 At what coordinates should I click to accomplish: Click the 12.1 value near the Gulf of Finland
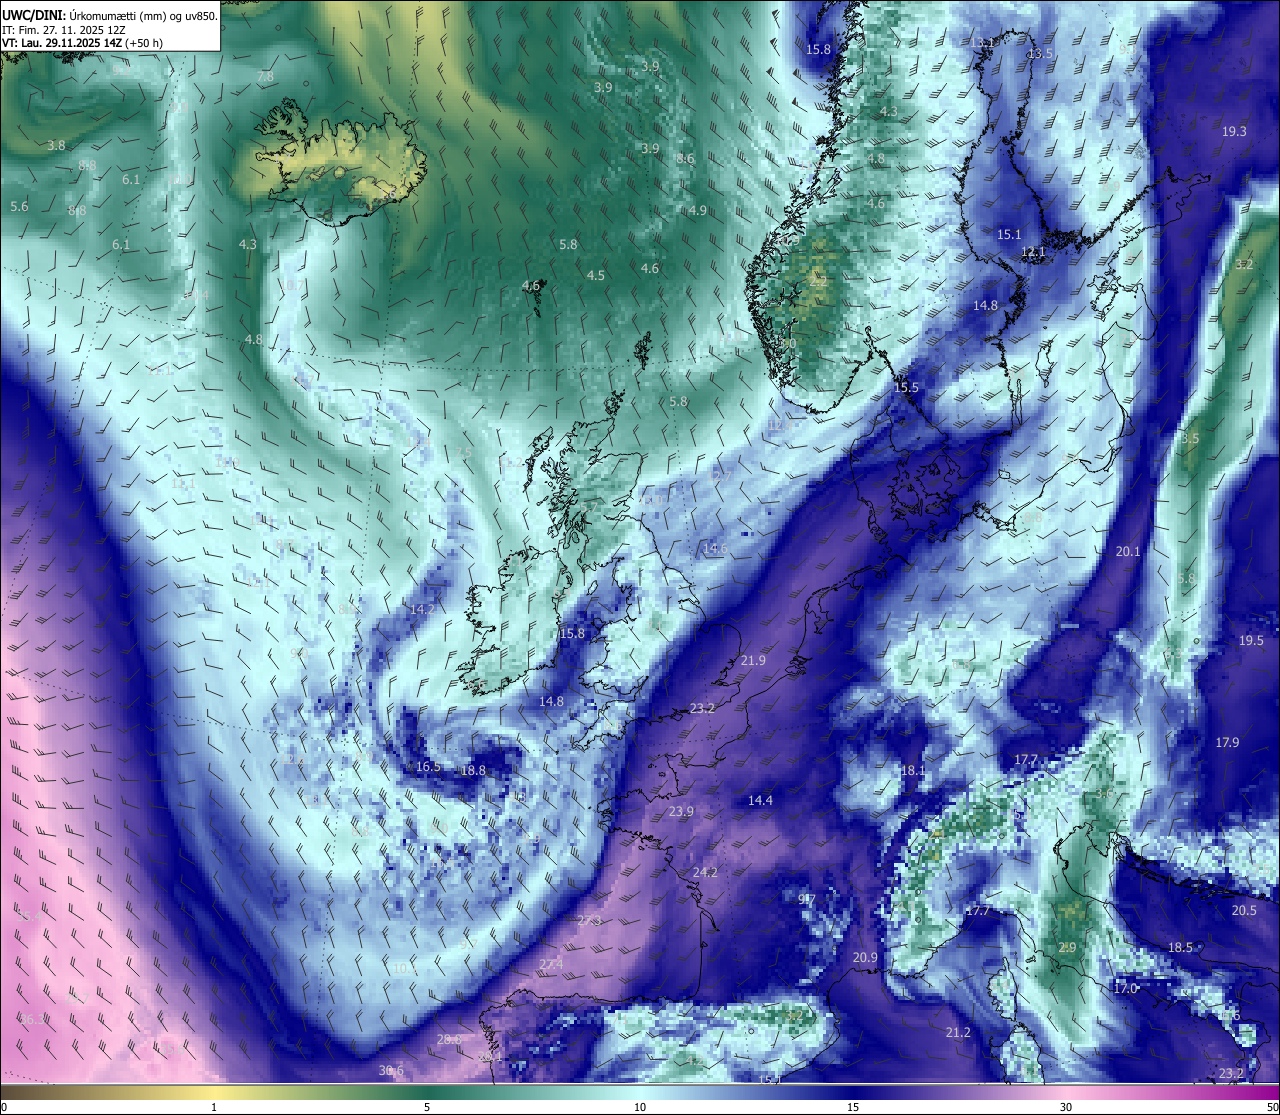point(1033,252)
